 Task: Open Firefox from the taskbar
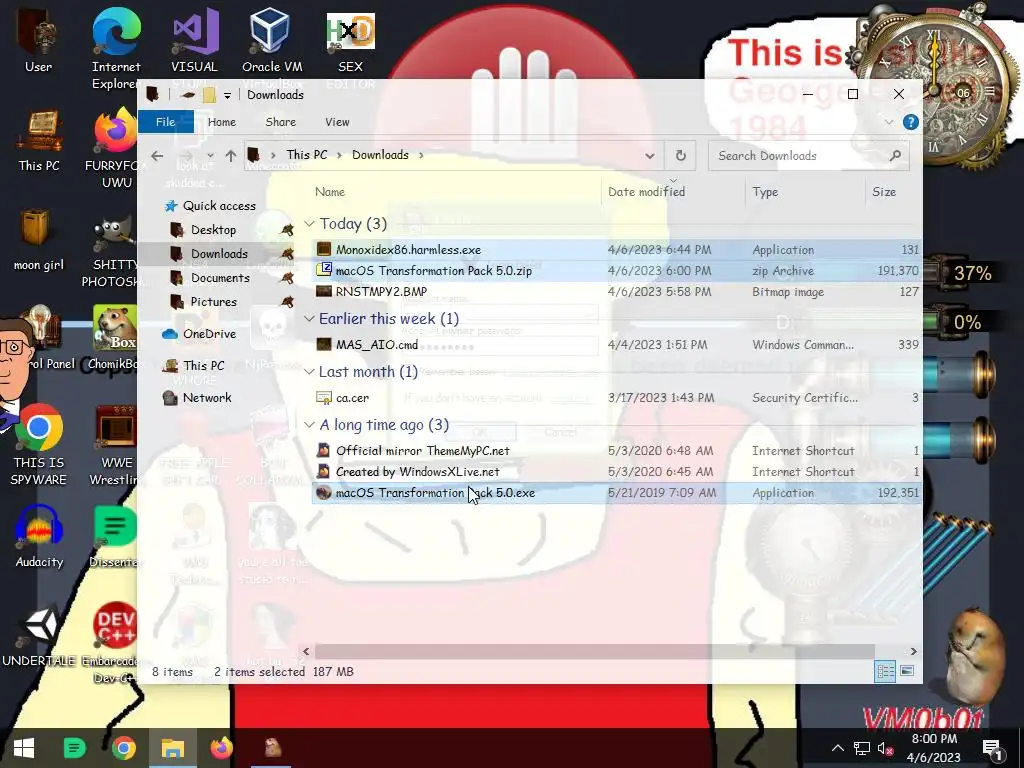[x=221, y=748]
